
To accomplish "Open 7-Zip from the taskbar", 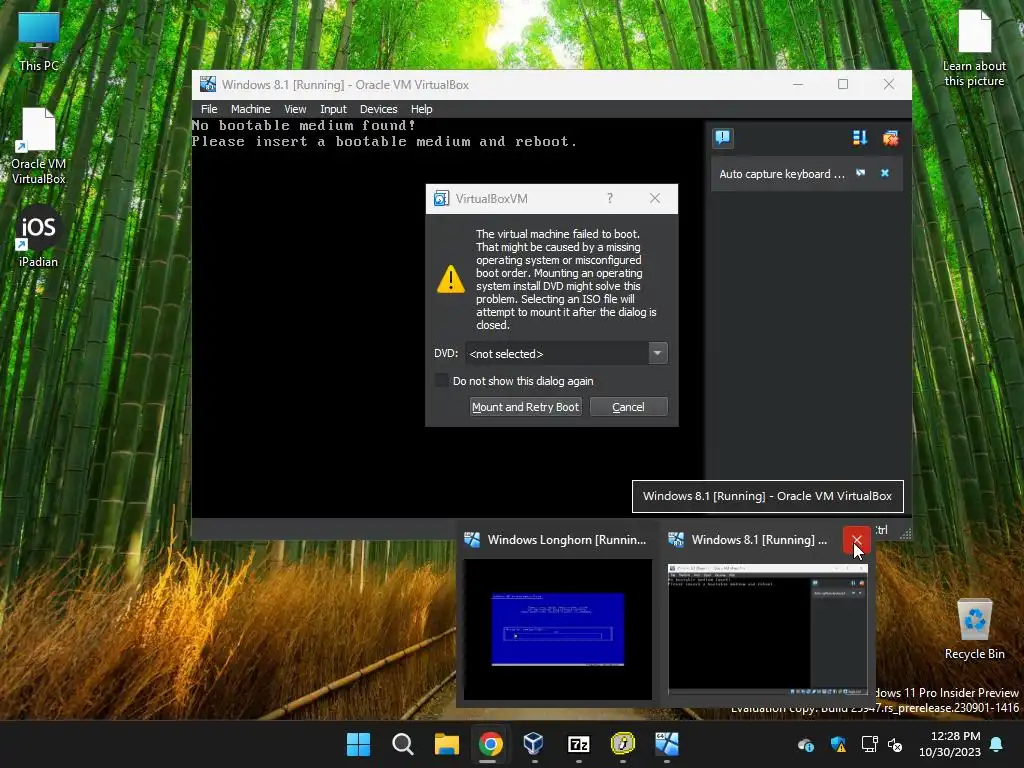I will click(x=579, y=744).
